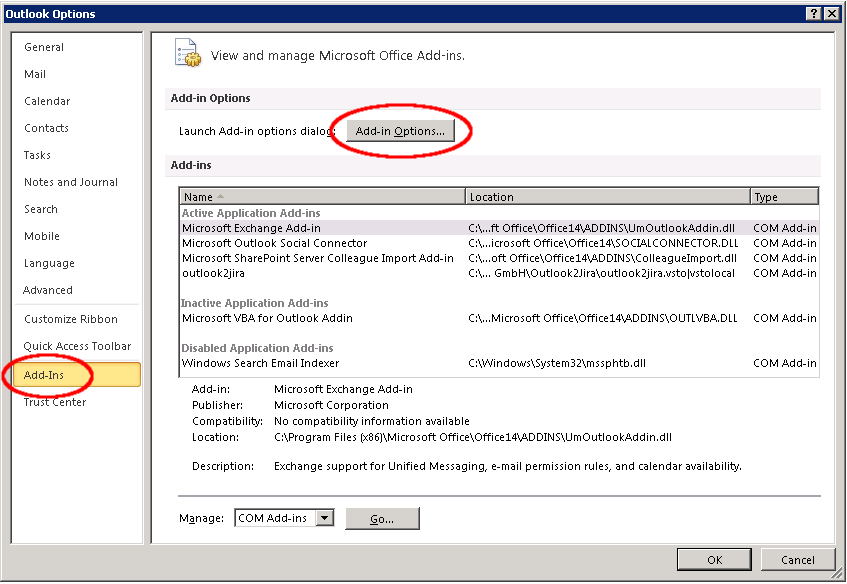This screenshot has width=847, height=584.
Task: Select the Quick Access Toolbar category
Action: coord(77,346)
